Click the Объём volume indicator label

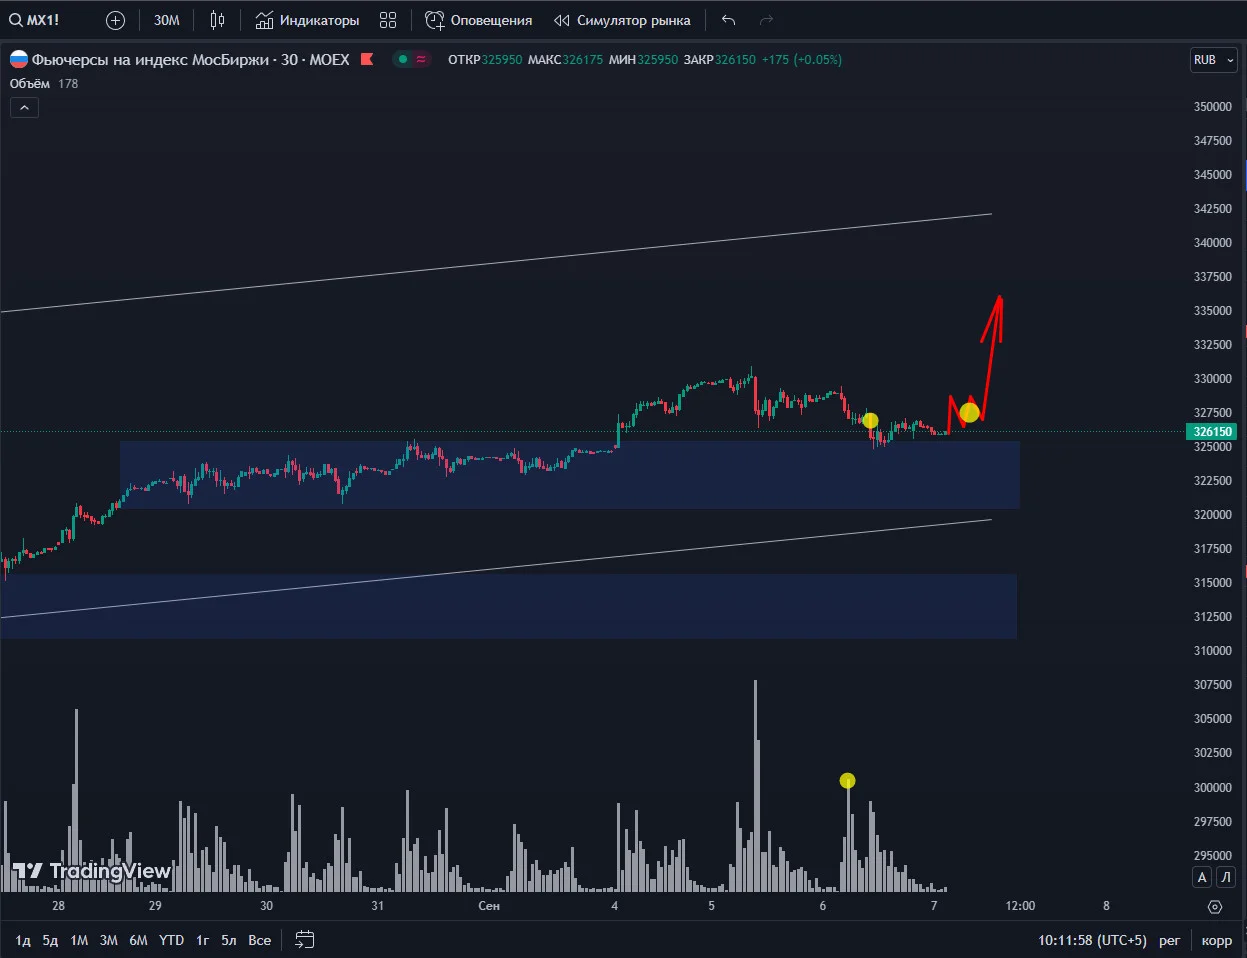click(30, 84)
